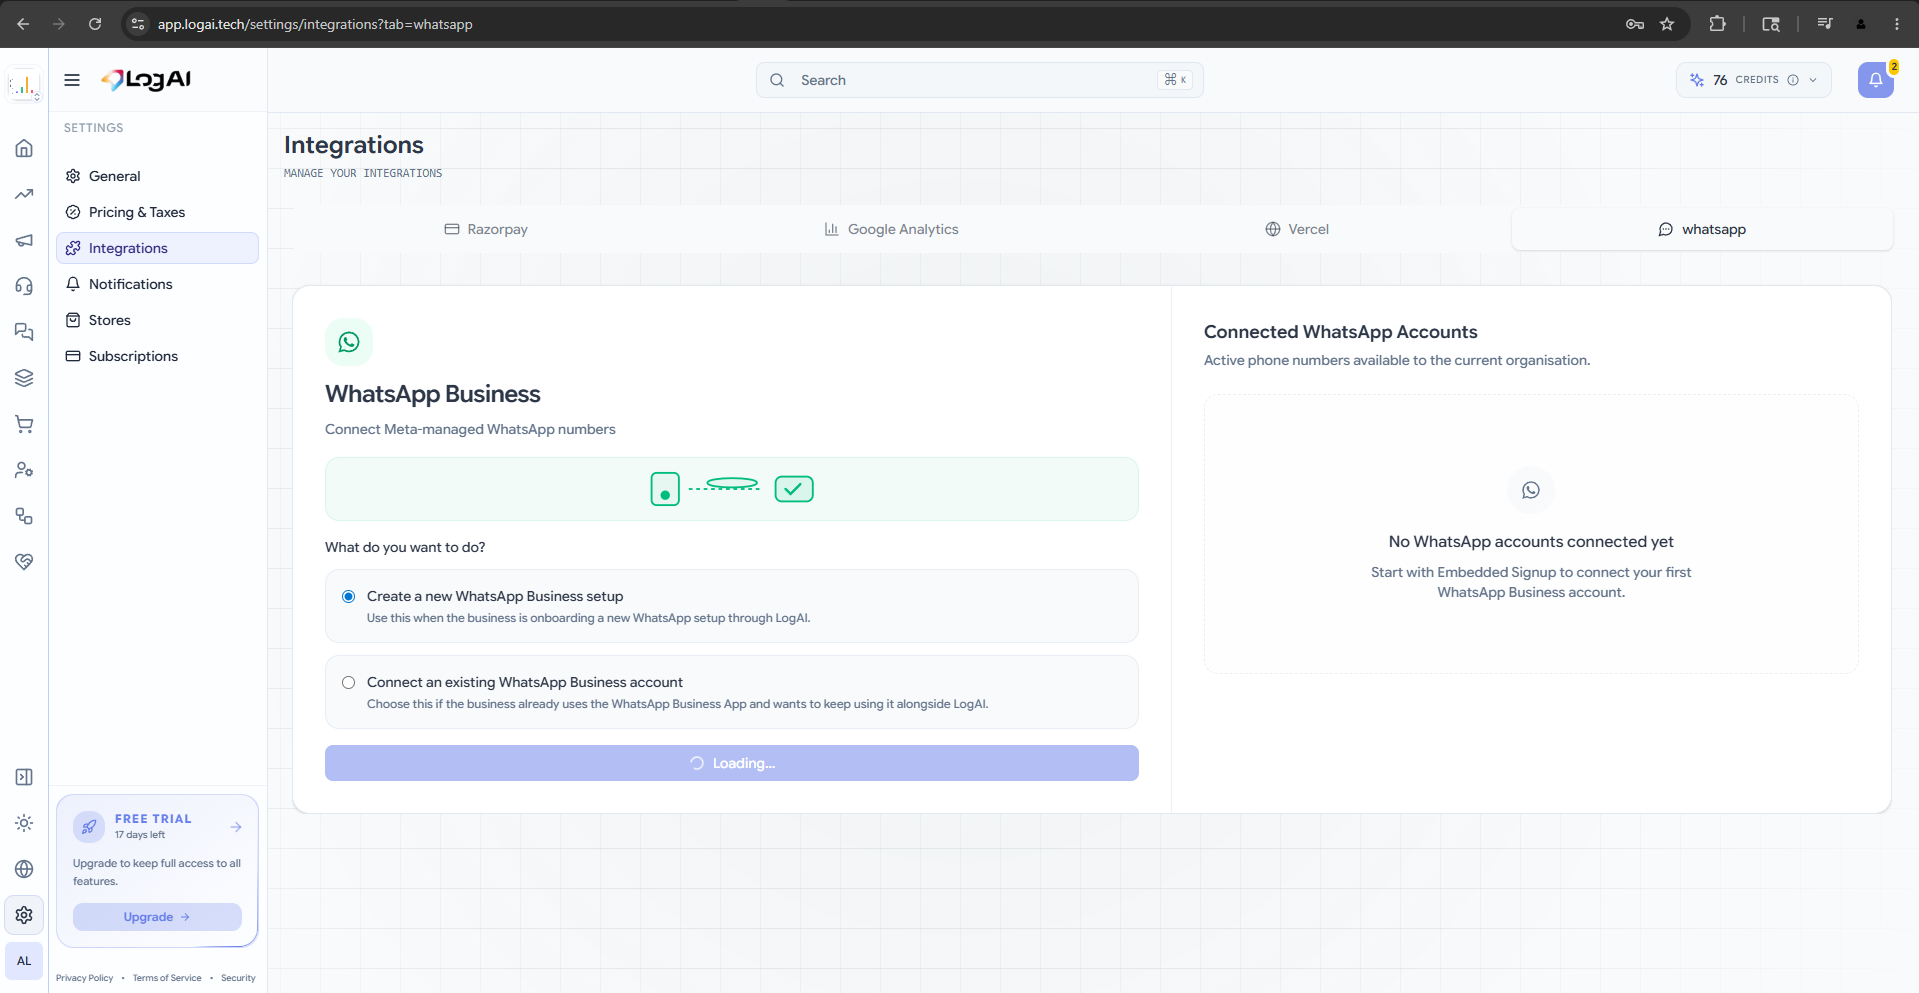Image resolution: width=1919 pixels, height=993 pixels.
Task: Open the headset support icon
Action: (x=24, y=286)
